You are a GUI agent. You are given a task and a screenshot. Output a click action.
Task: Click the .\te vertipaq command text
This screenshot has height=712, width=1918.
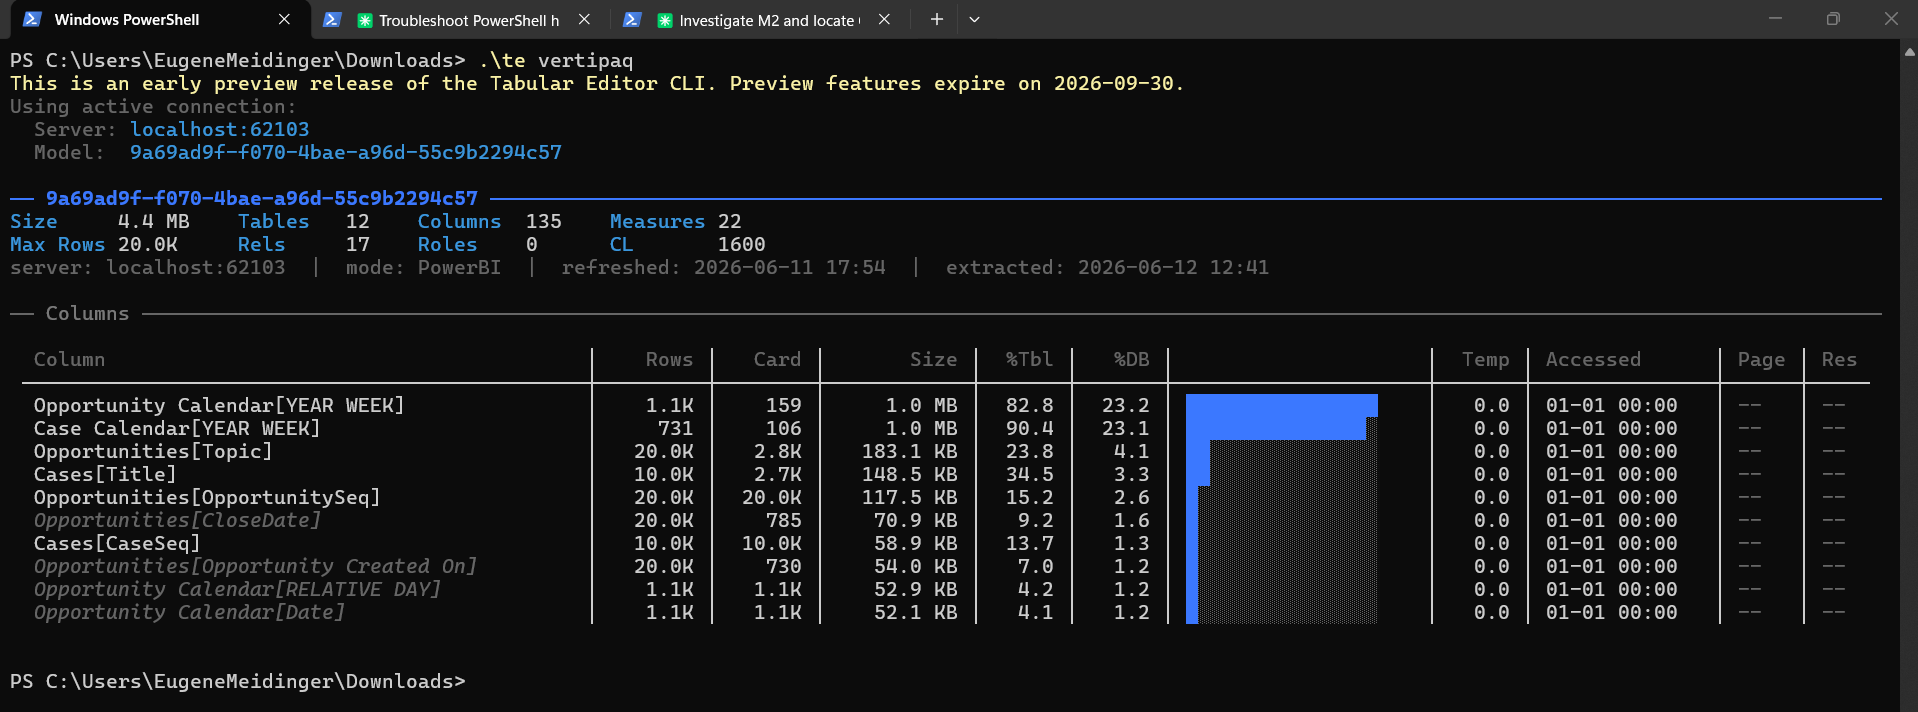click(555, 61)
